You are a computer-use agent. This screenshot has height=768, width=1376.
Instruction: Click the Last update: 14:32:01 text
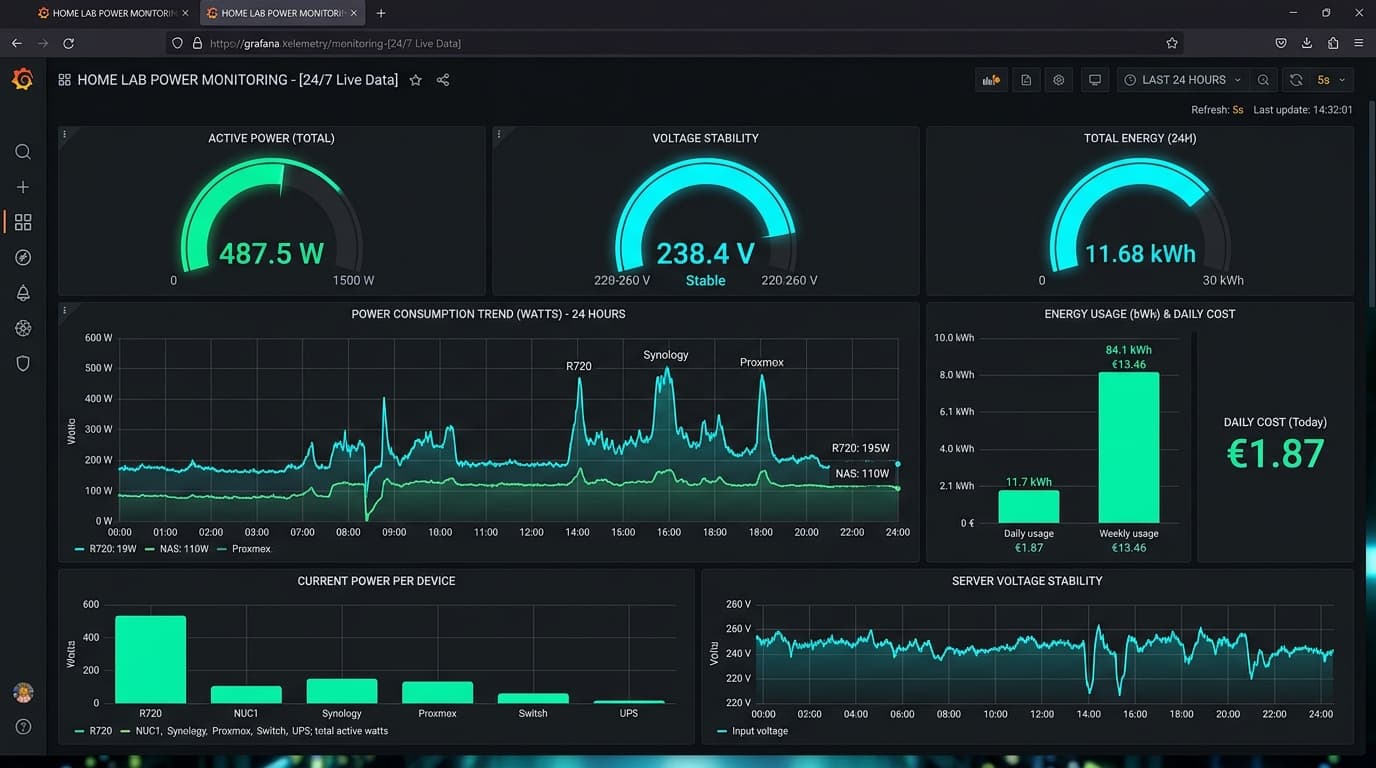point(1303,110)
